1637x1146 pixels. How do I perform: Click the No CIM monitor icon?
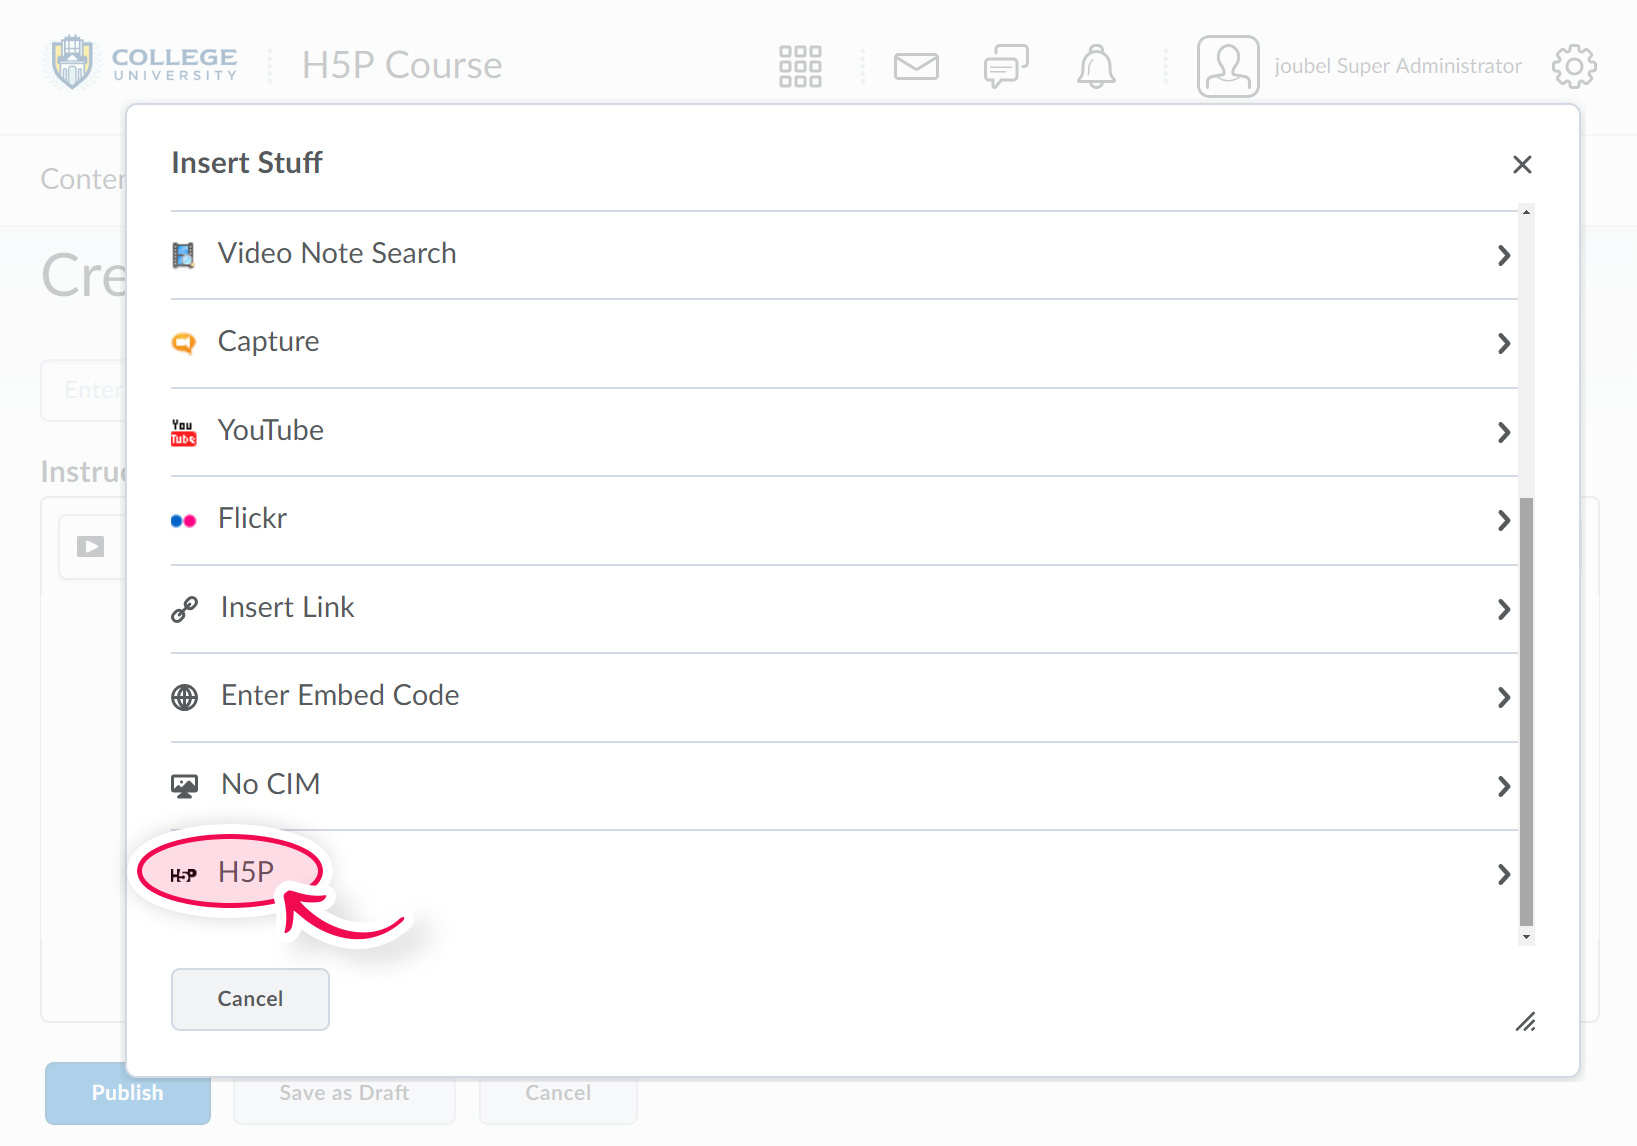184,786
